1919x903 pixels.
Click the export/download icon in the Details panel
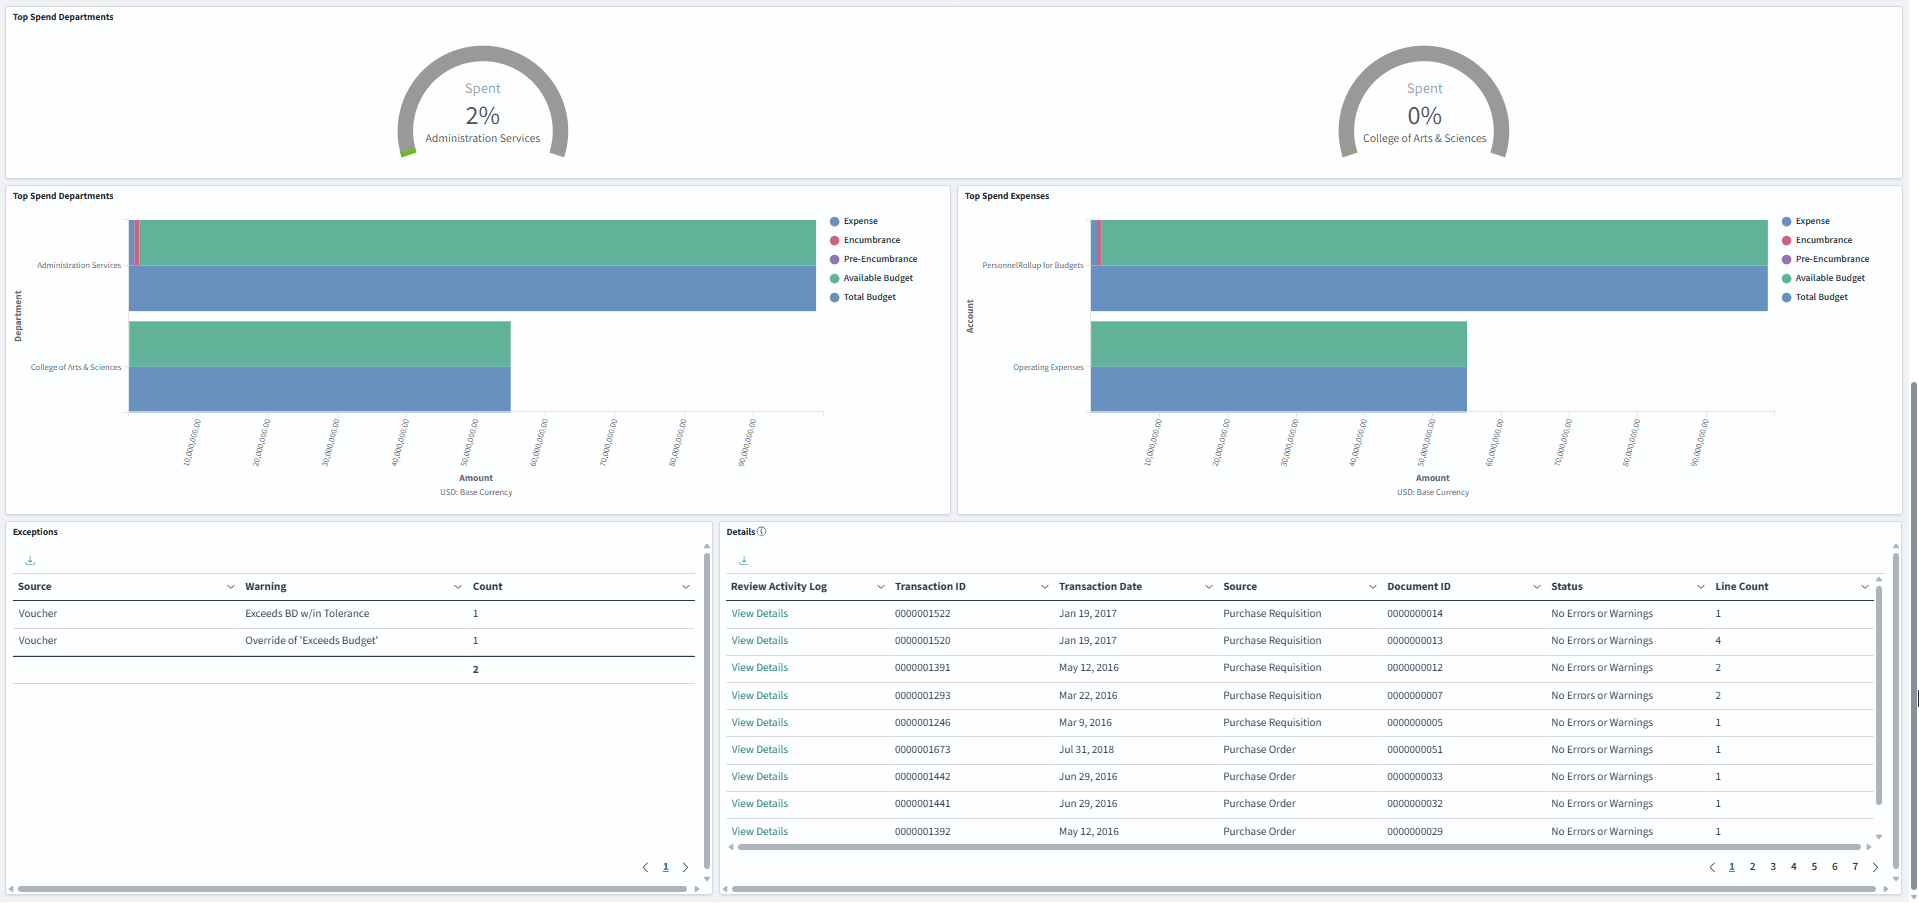coord(743,560)
